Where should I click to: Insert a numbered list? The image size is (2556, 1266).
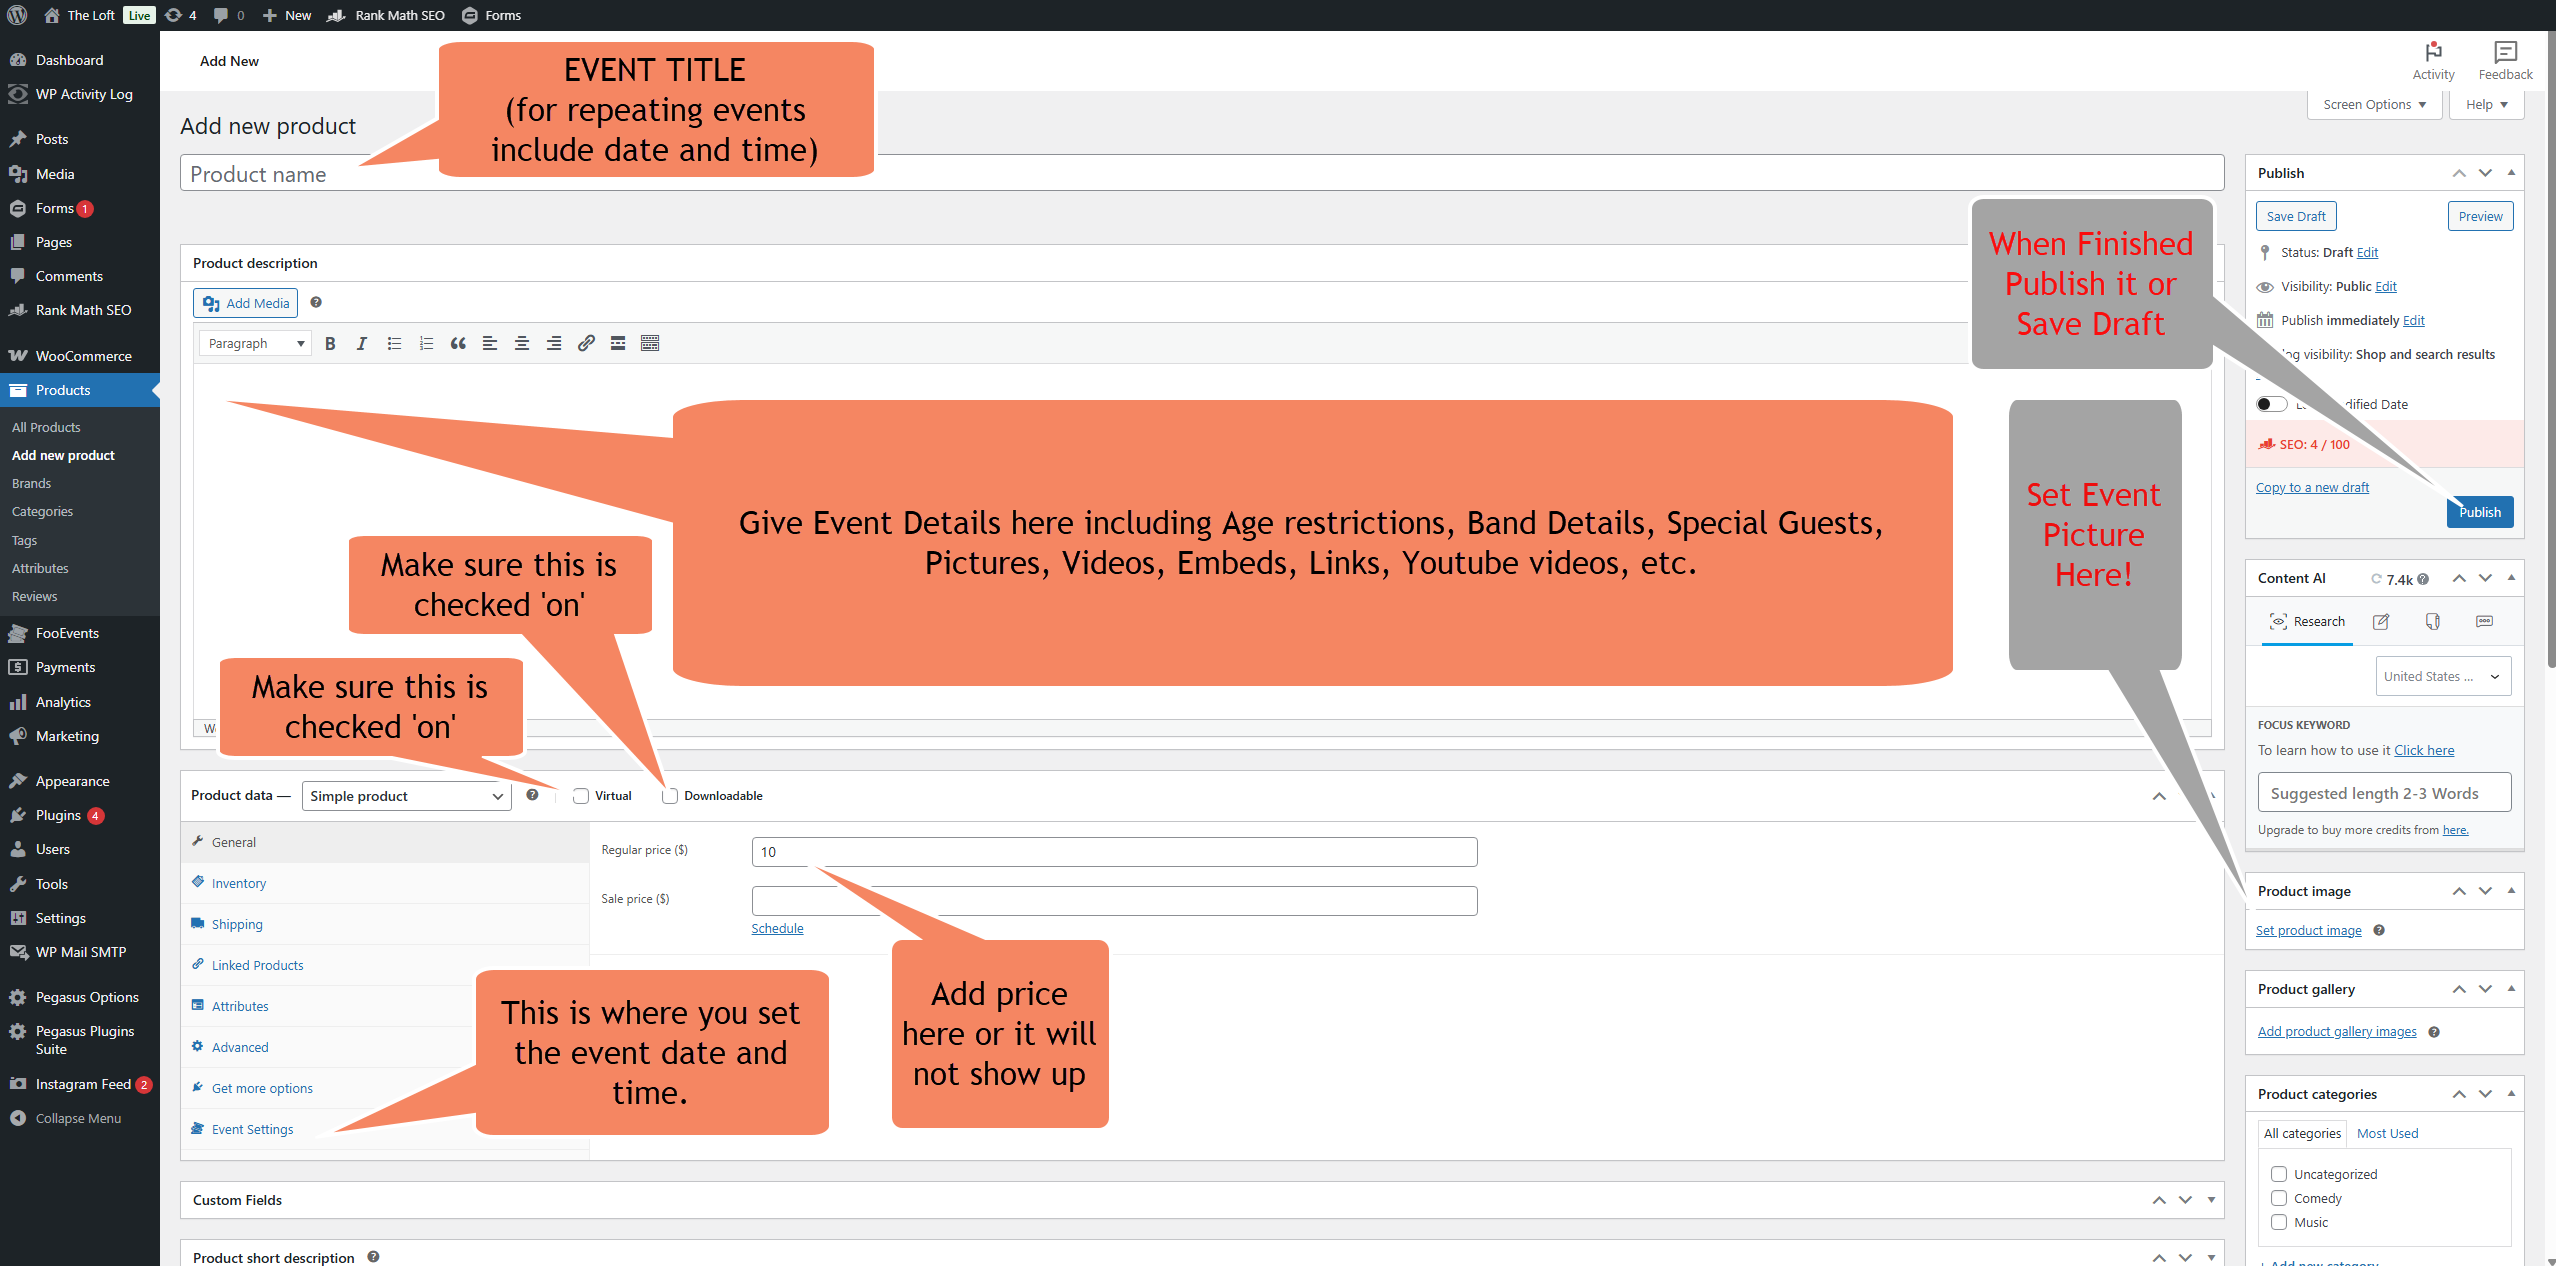[426, 343]
